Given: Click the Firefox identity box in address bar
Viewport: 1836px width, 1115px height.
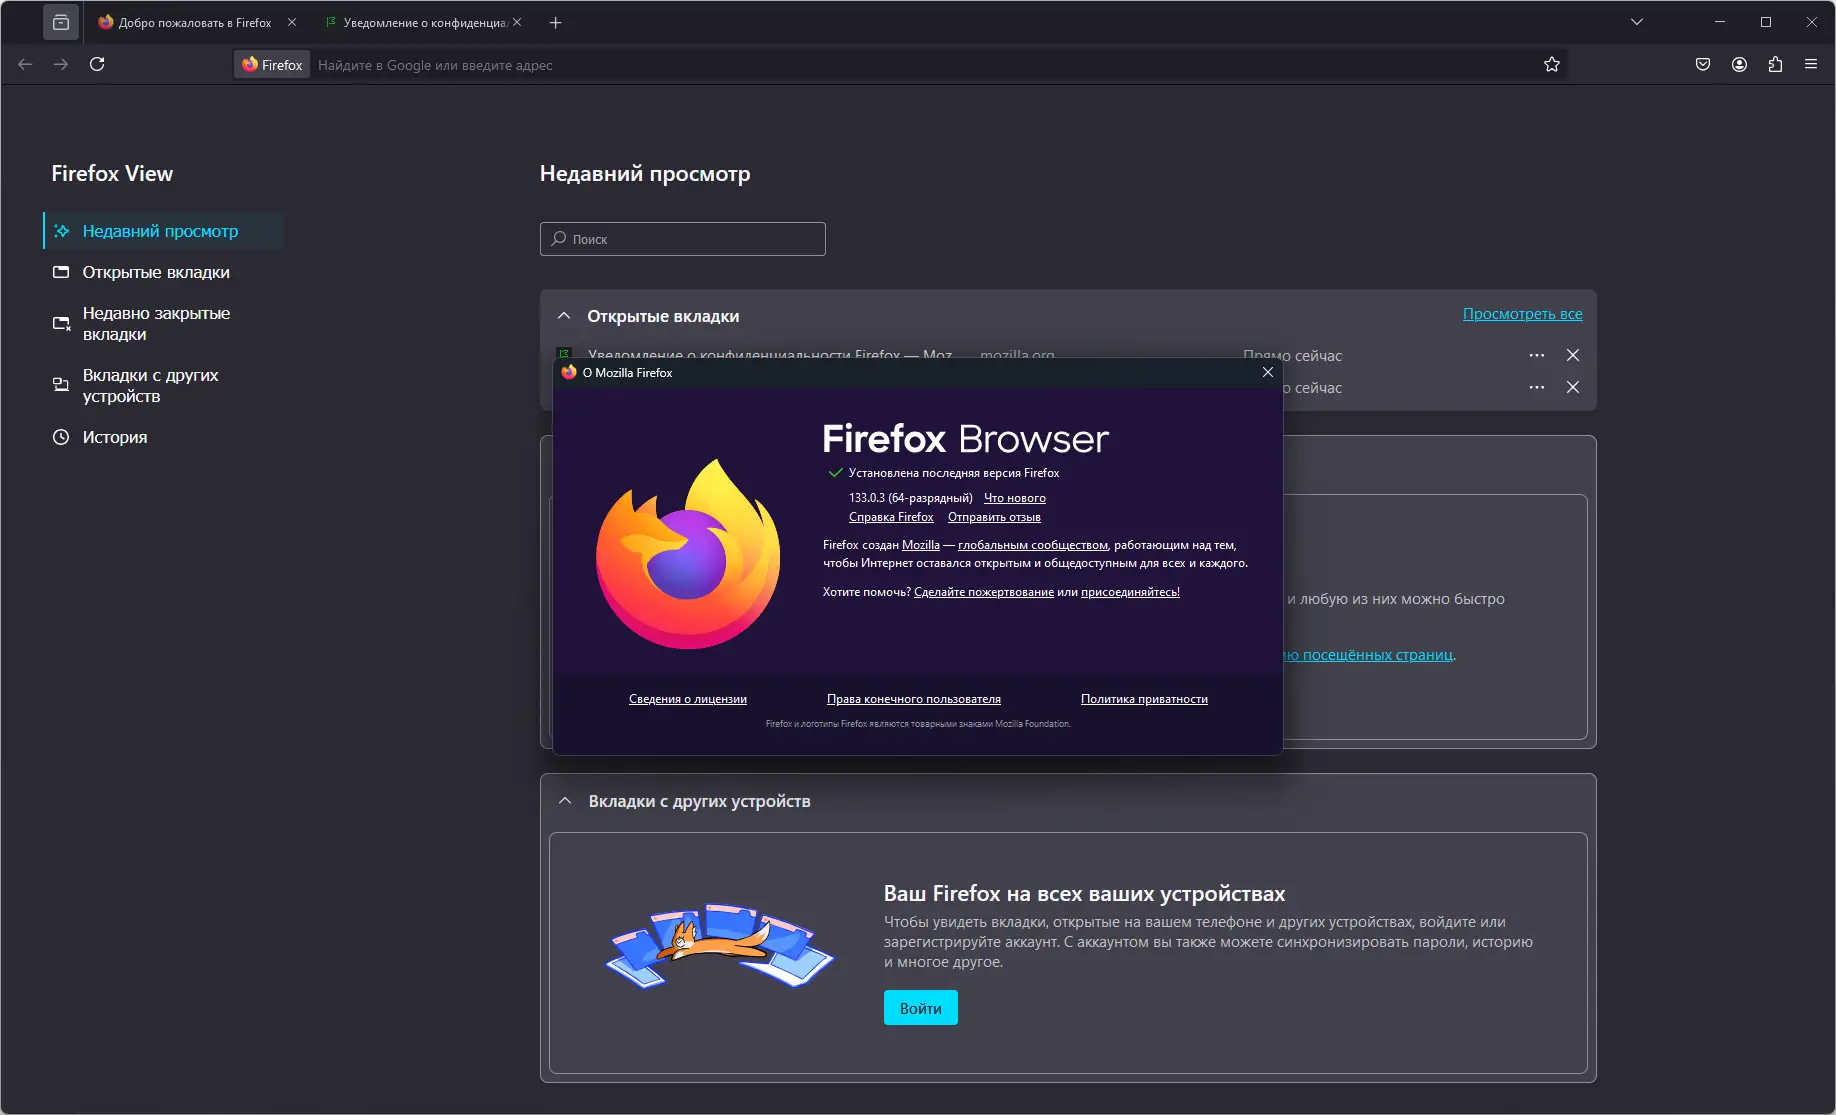Looking at the screenshot, I should click(x=273, y=65).
